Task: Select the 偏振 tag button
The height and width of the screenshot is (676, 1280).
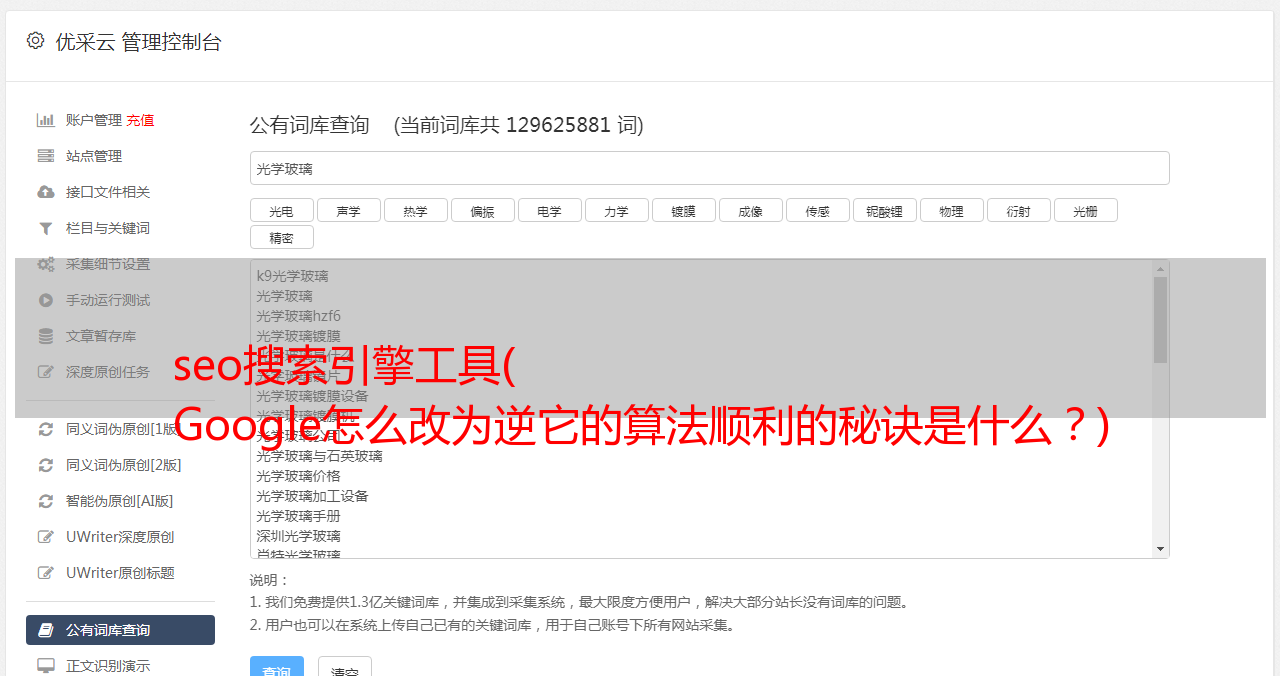Action: [482, 210]
